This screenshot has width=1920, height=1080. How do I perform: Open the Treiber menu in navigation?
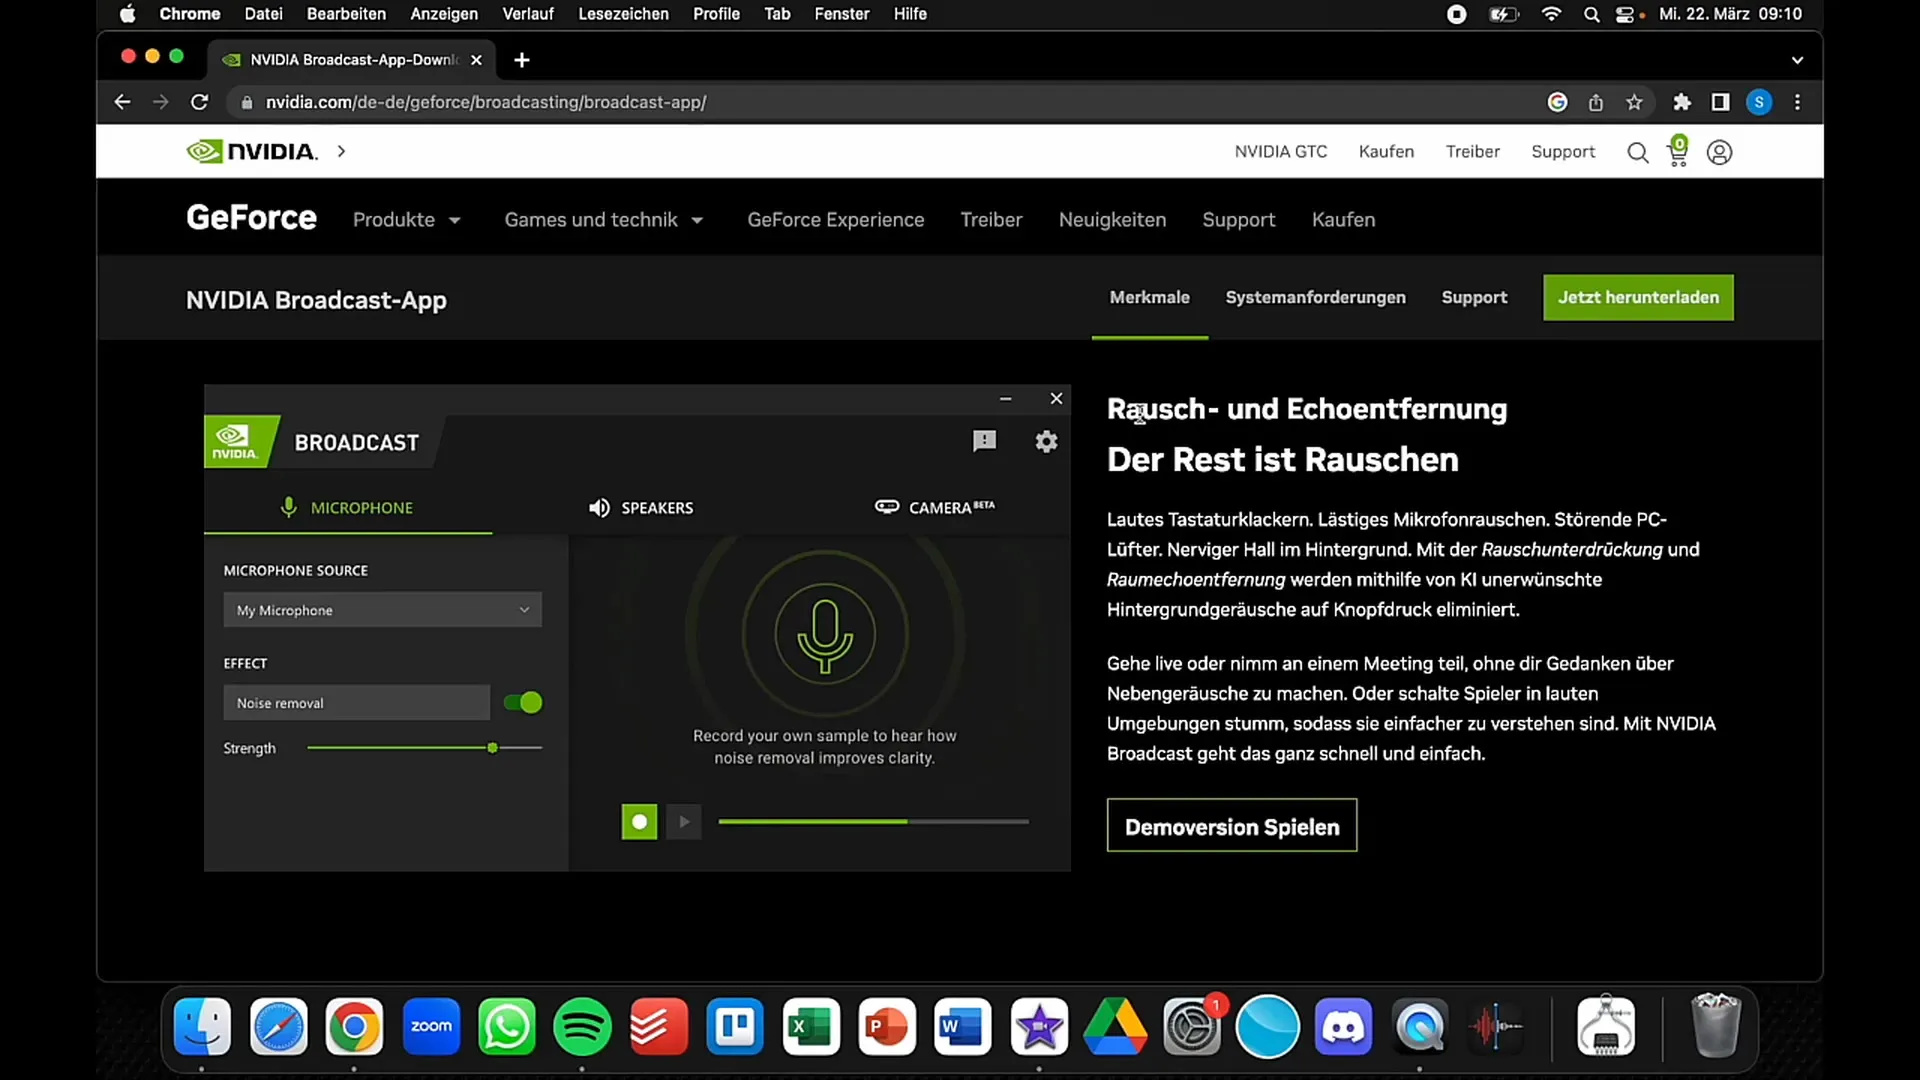(990, 219)
